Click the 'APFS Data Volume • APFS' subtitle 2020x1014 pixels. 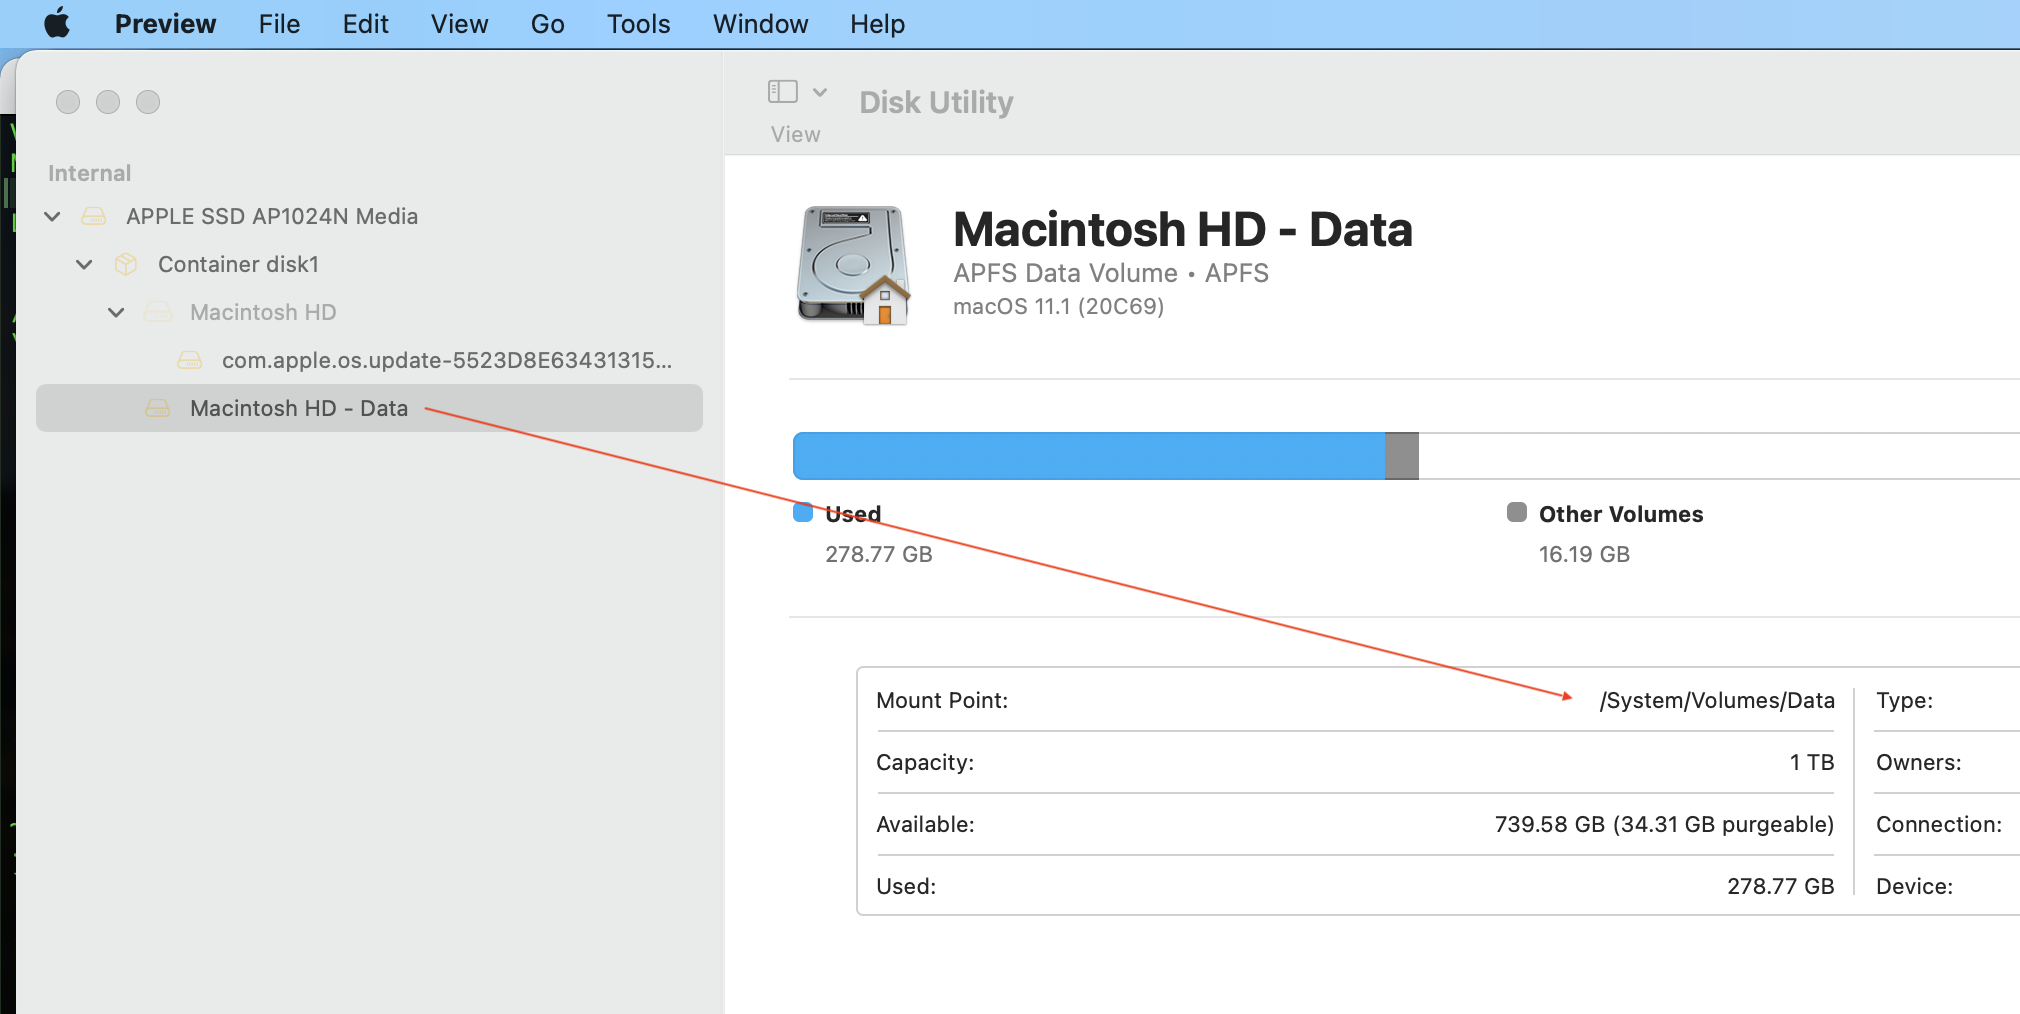1111,273
